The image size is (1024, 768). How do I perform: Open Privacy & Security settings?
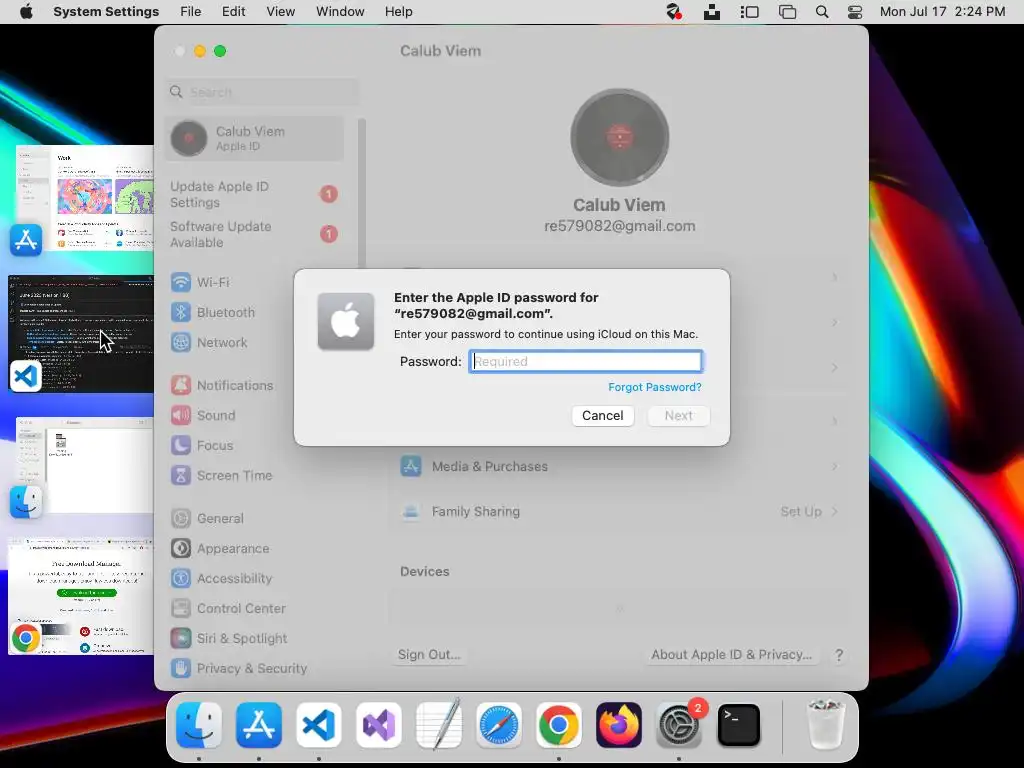point(238,669)
